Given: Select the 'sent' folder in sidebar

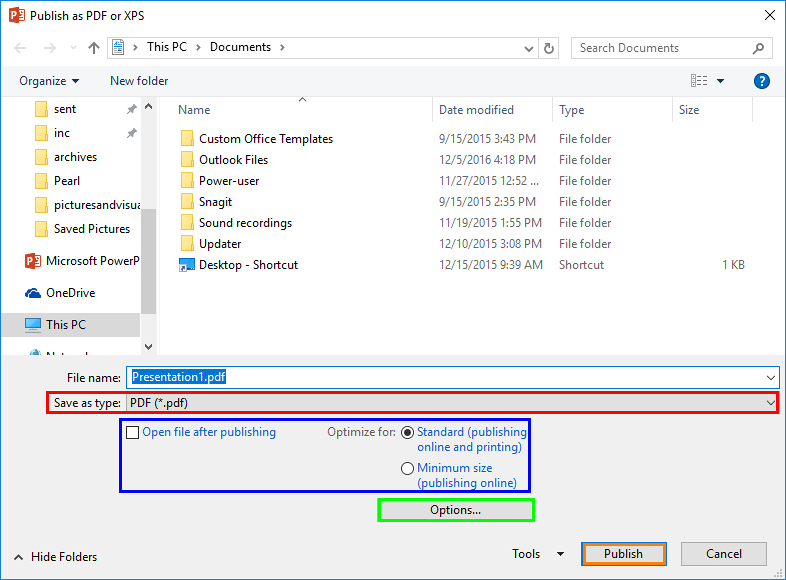Looking at the screenshot, I should coord(65,109).
